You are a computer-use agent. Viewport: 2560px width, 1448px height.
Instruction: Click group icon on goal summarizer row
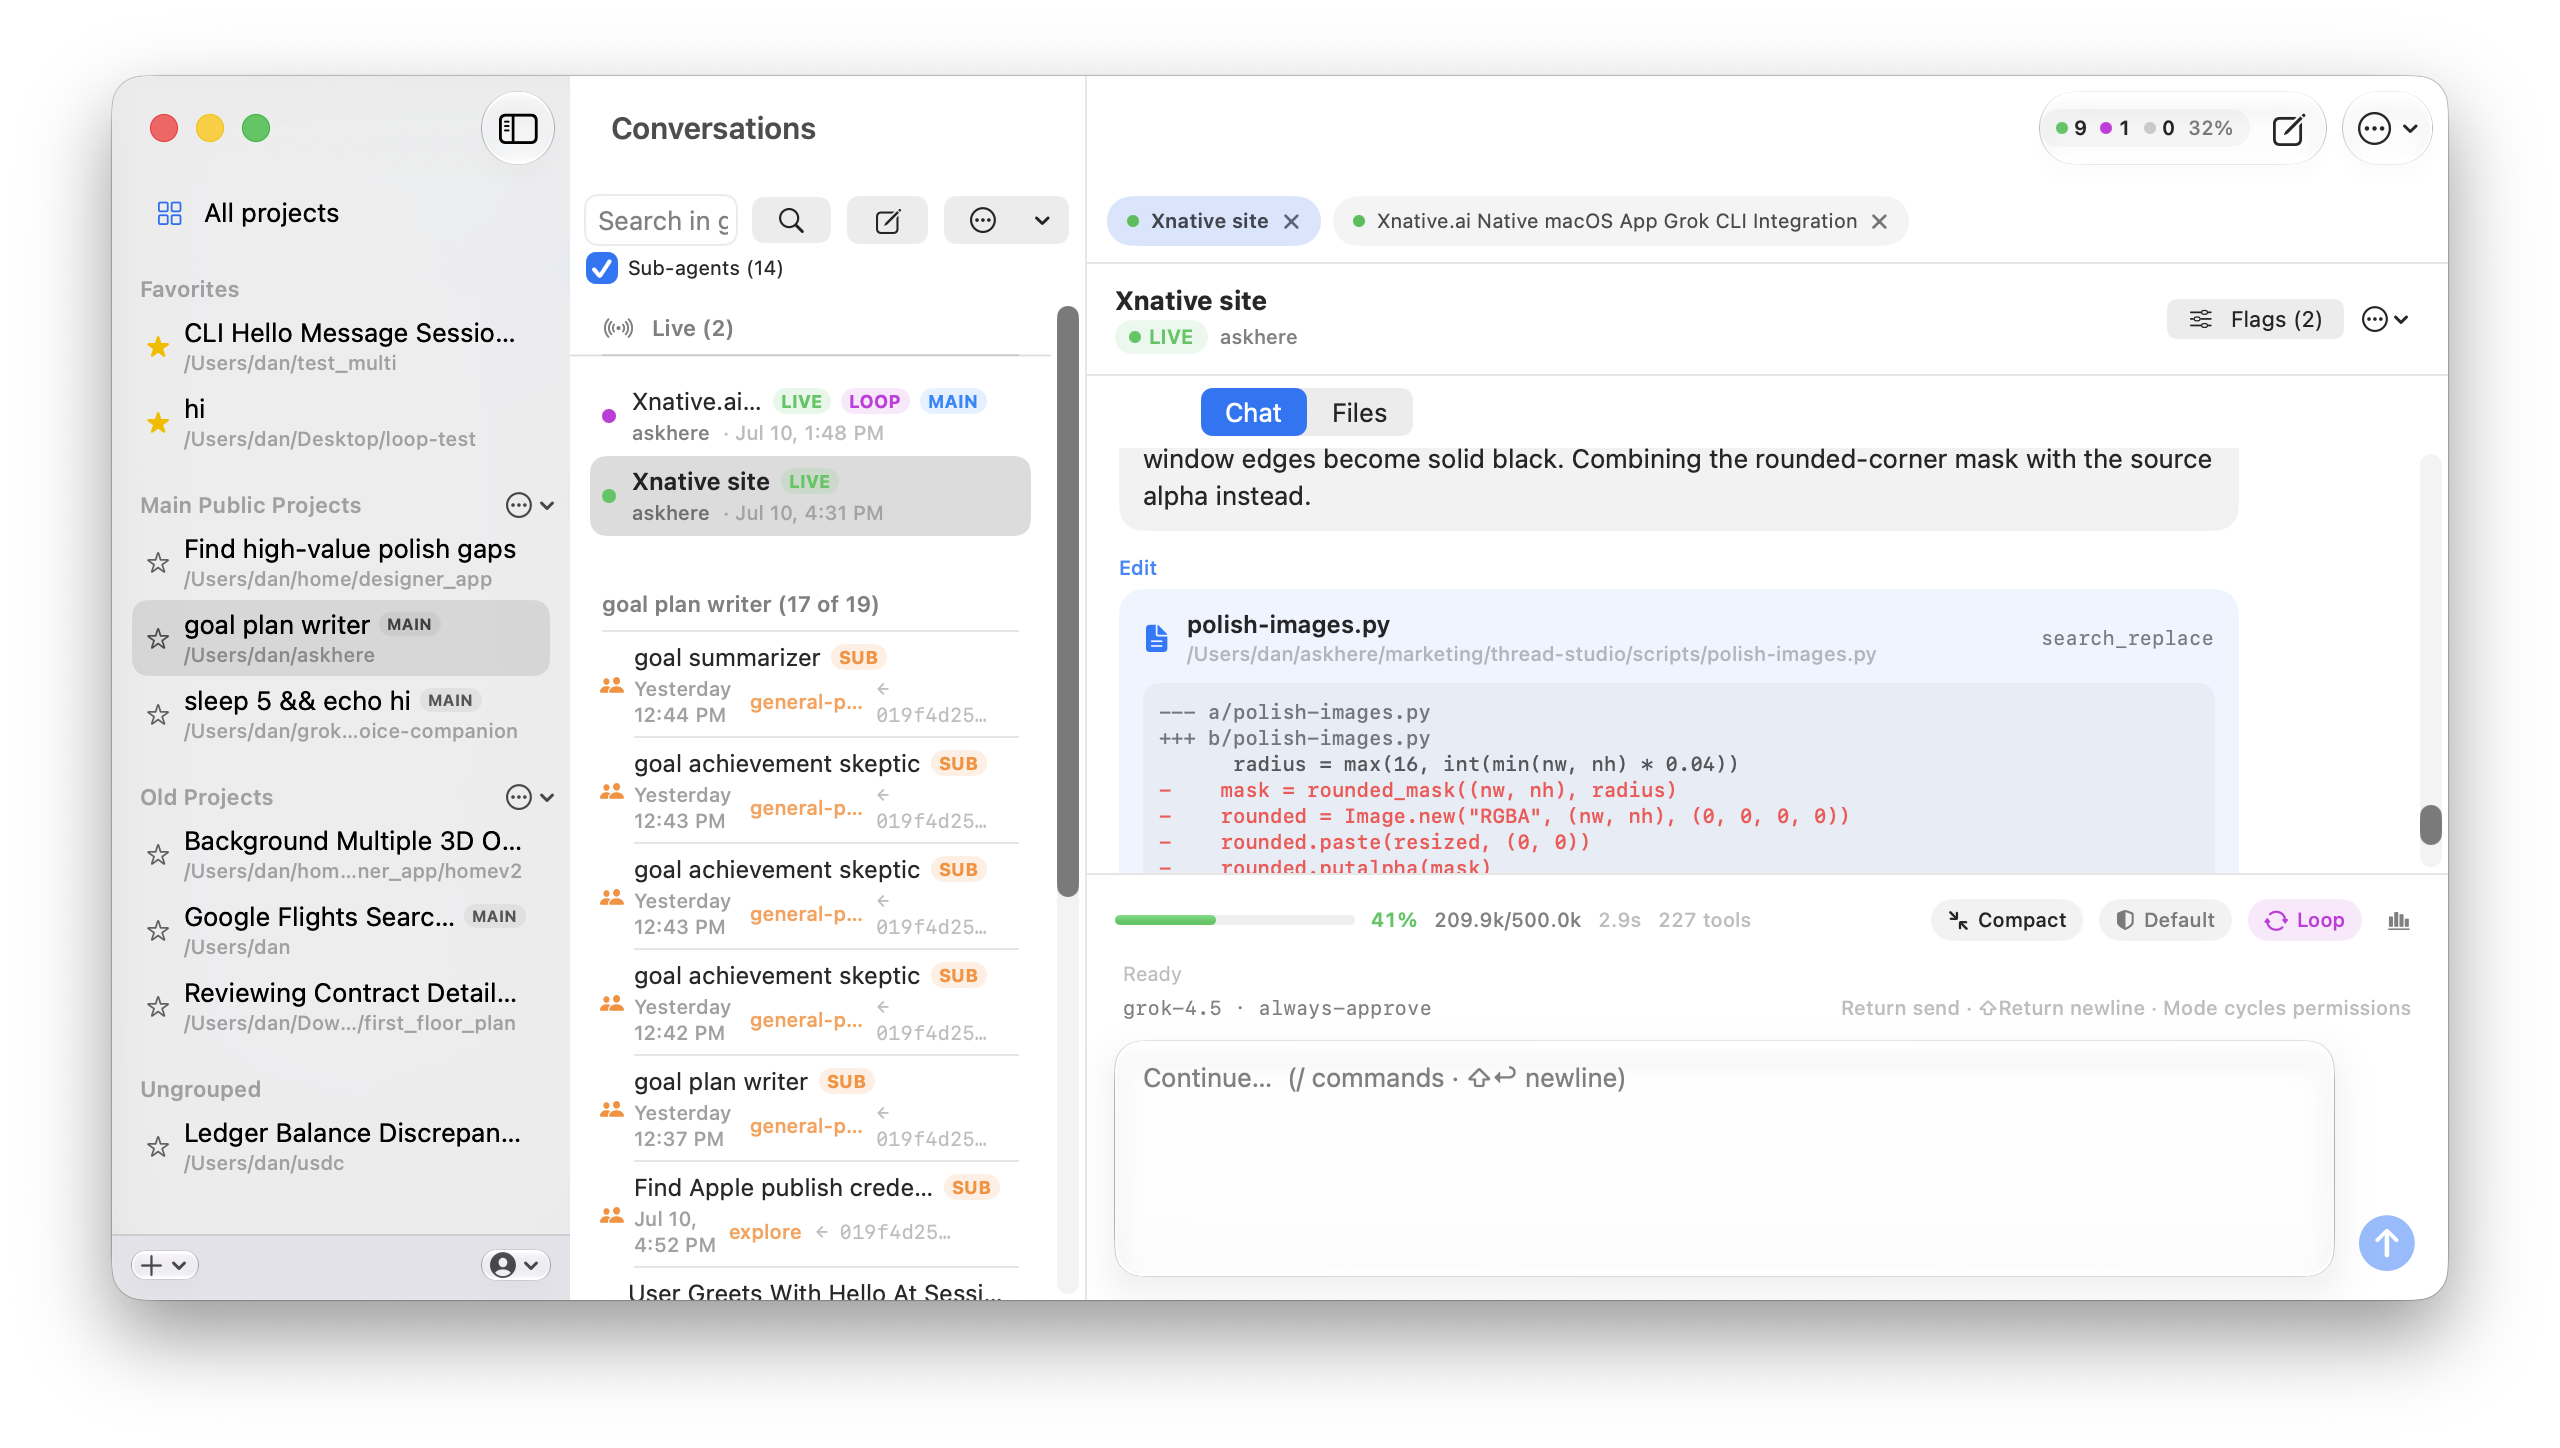tap(612, 686)
